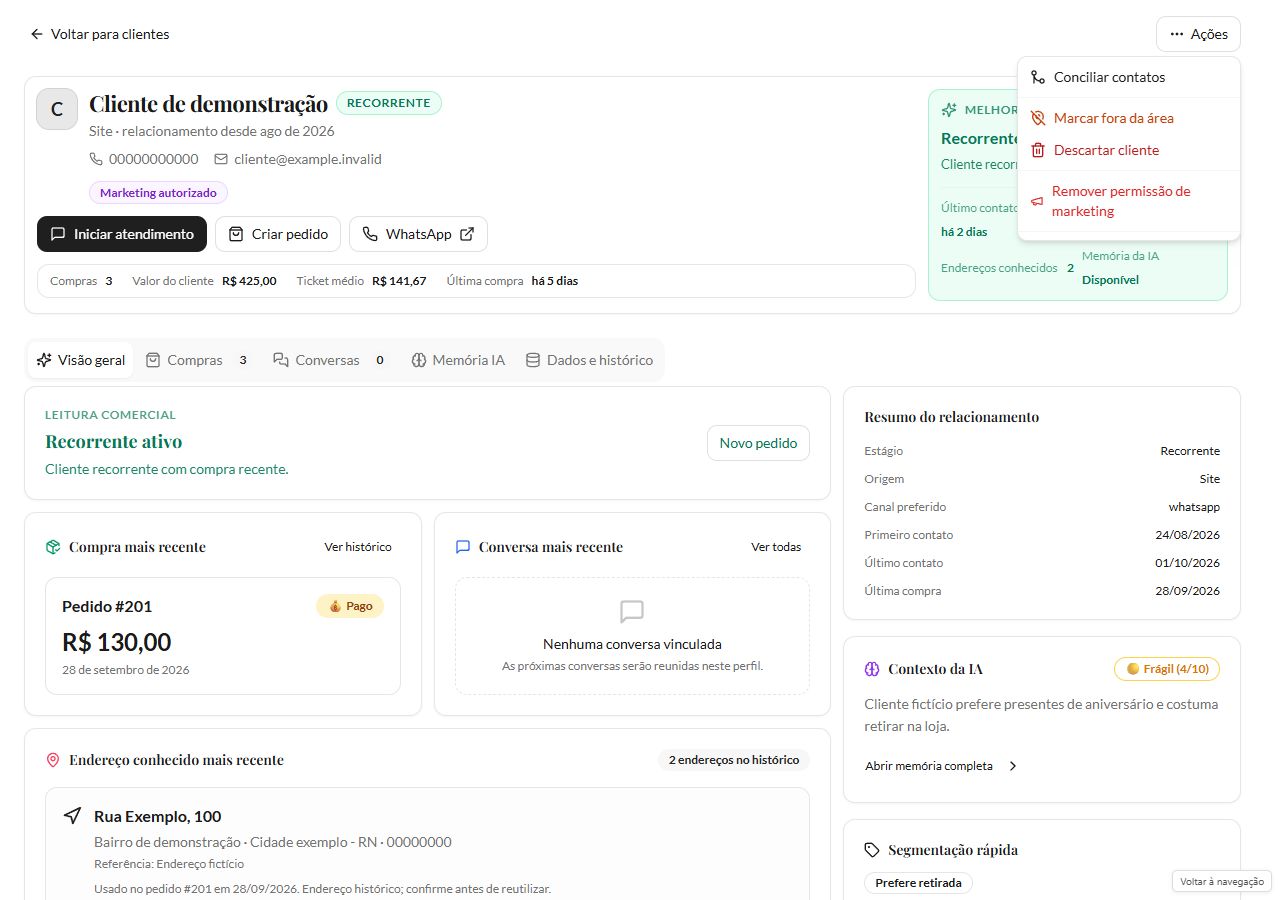Image resolution: width=1280 pixels, height=900 pixels.
Task: Choose Marcar fora da área from menu
Action: click(x=1129, y=118)
